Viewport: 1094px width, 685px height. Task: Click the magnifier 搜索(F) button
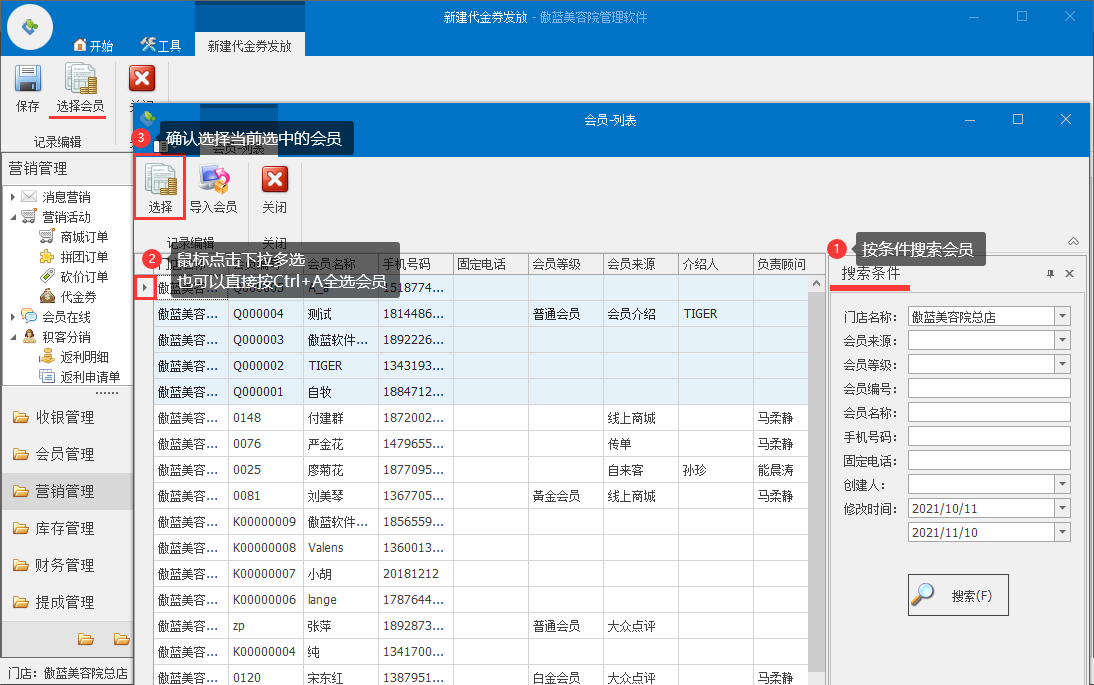click(958, 595)
